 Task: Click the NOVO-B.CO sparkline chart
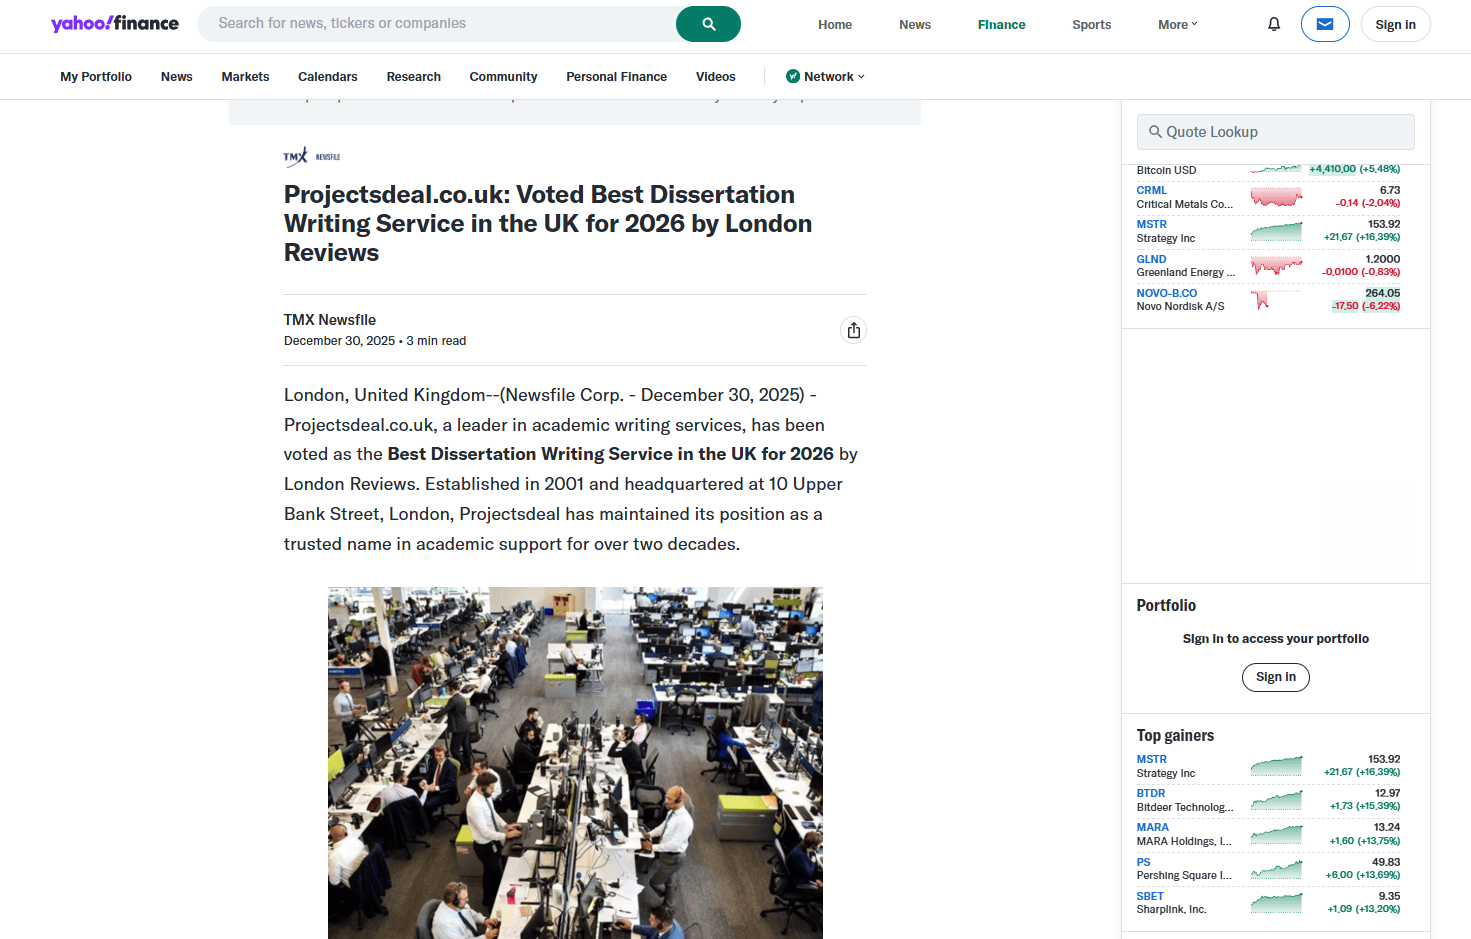pos(1276,300)
